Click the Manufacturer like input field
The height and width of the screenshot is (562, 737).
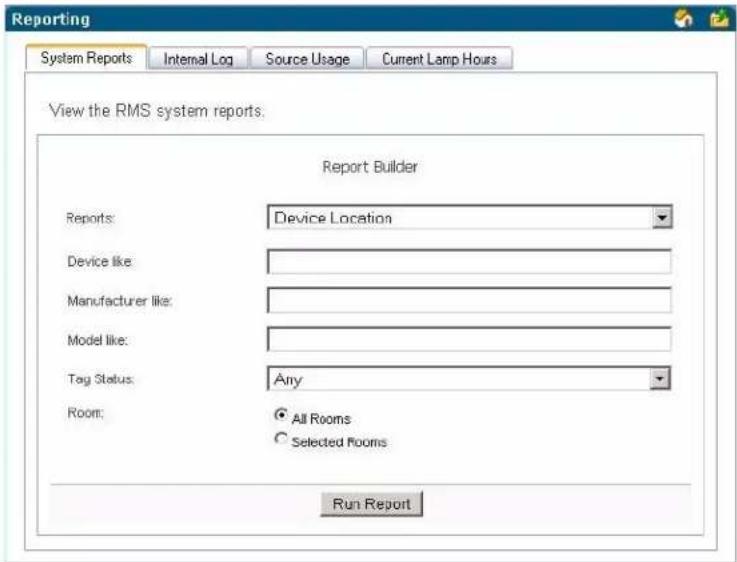469,300
